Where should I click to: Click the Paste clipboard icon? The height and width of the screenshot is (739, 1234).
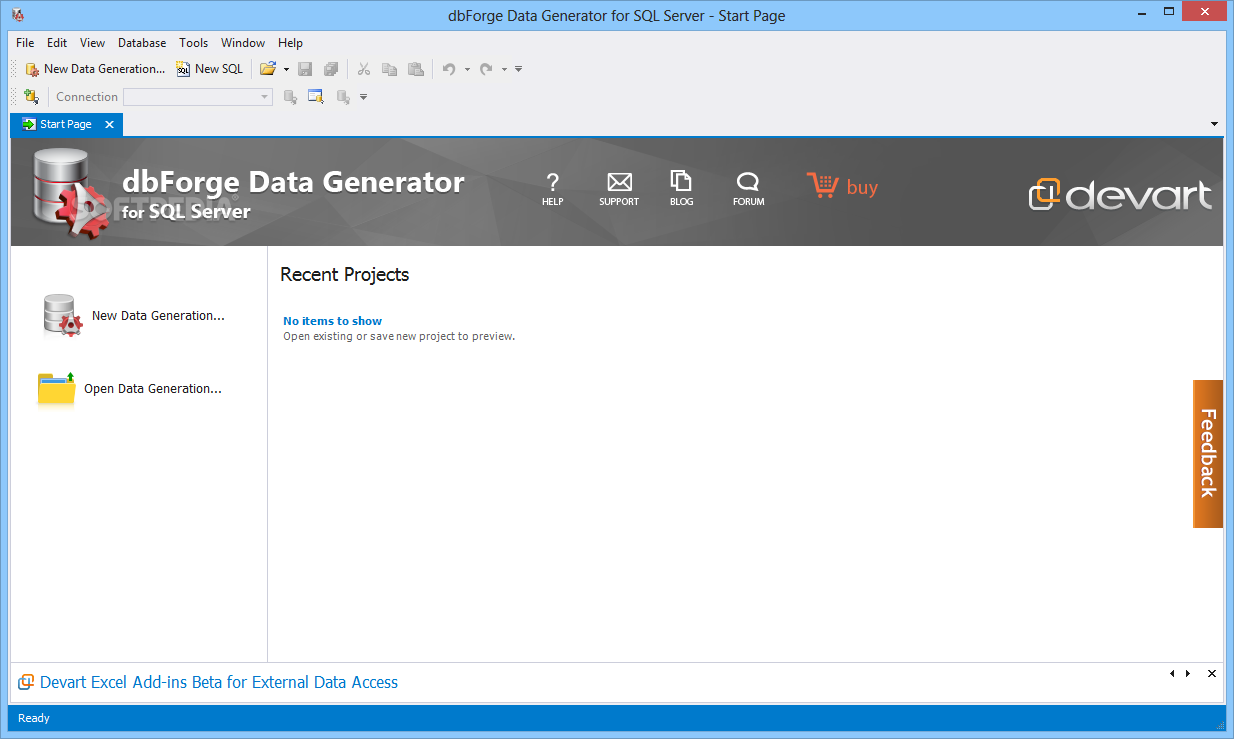pos(416,69)
